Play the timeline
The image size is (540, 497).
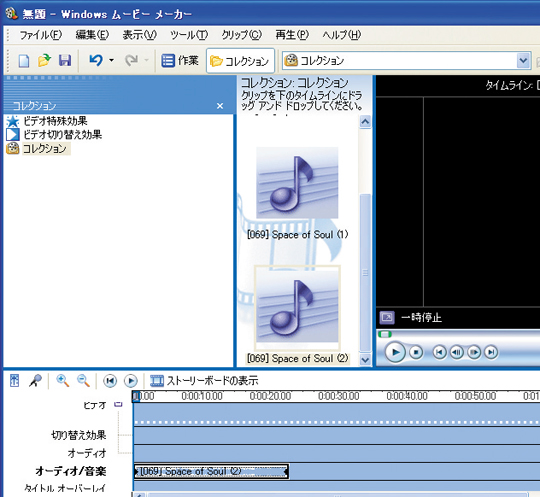131,381
